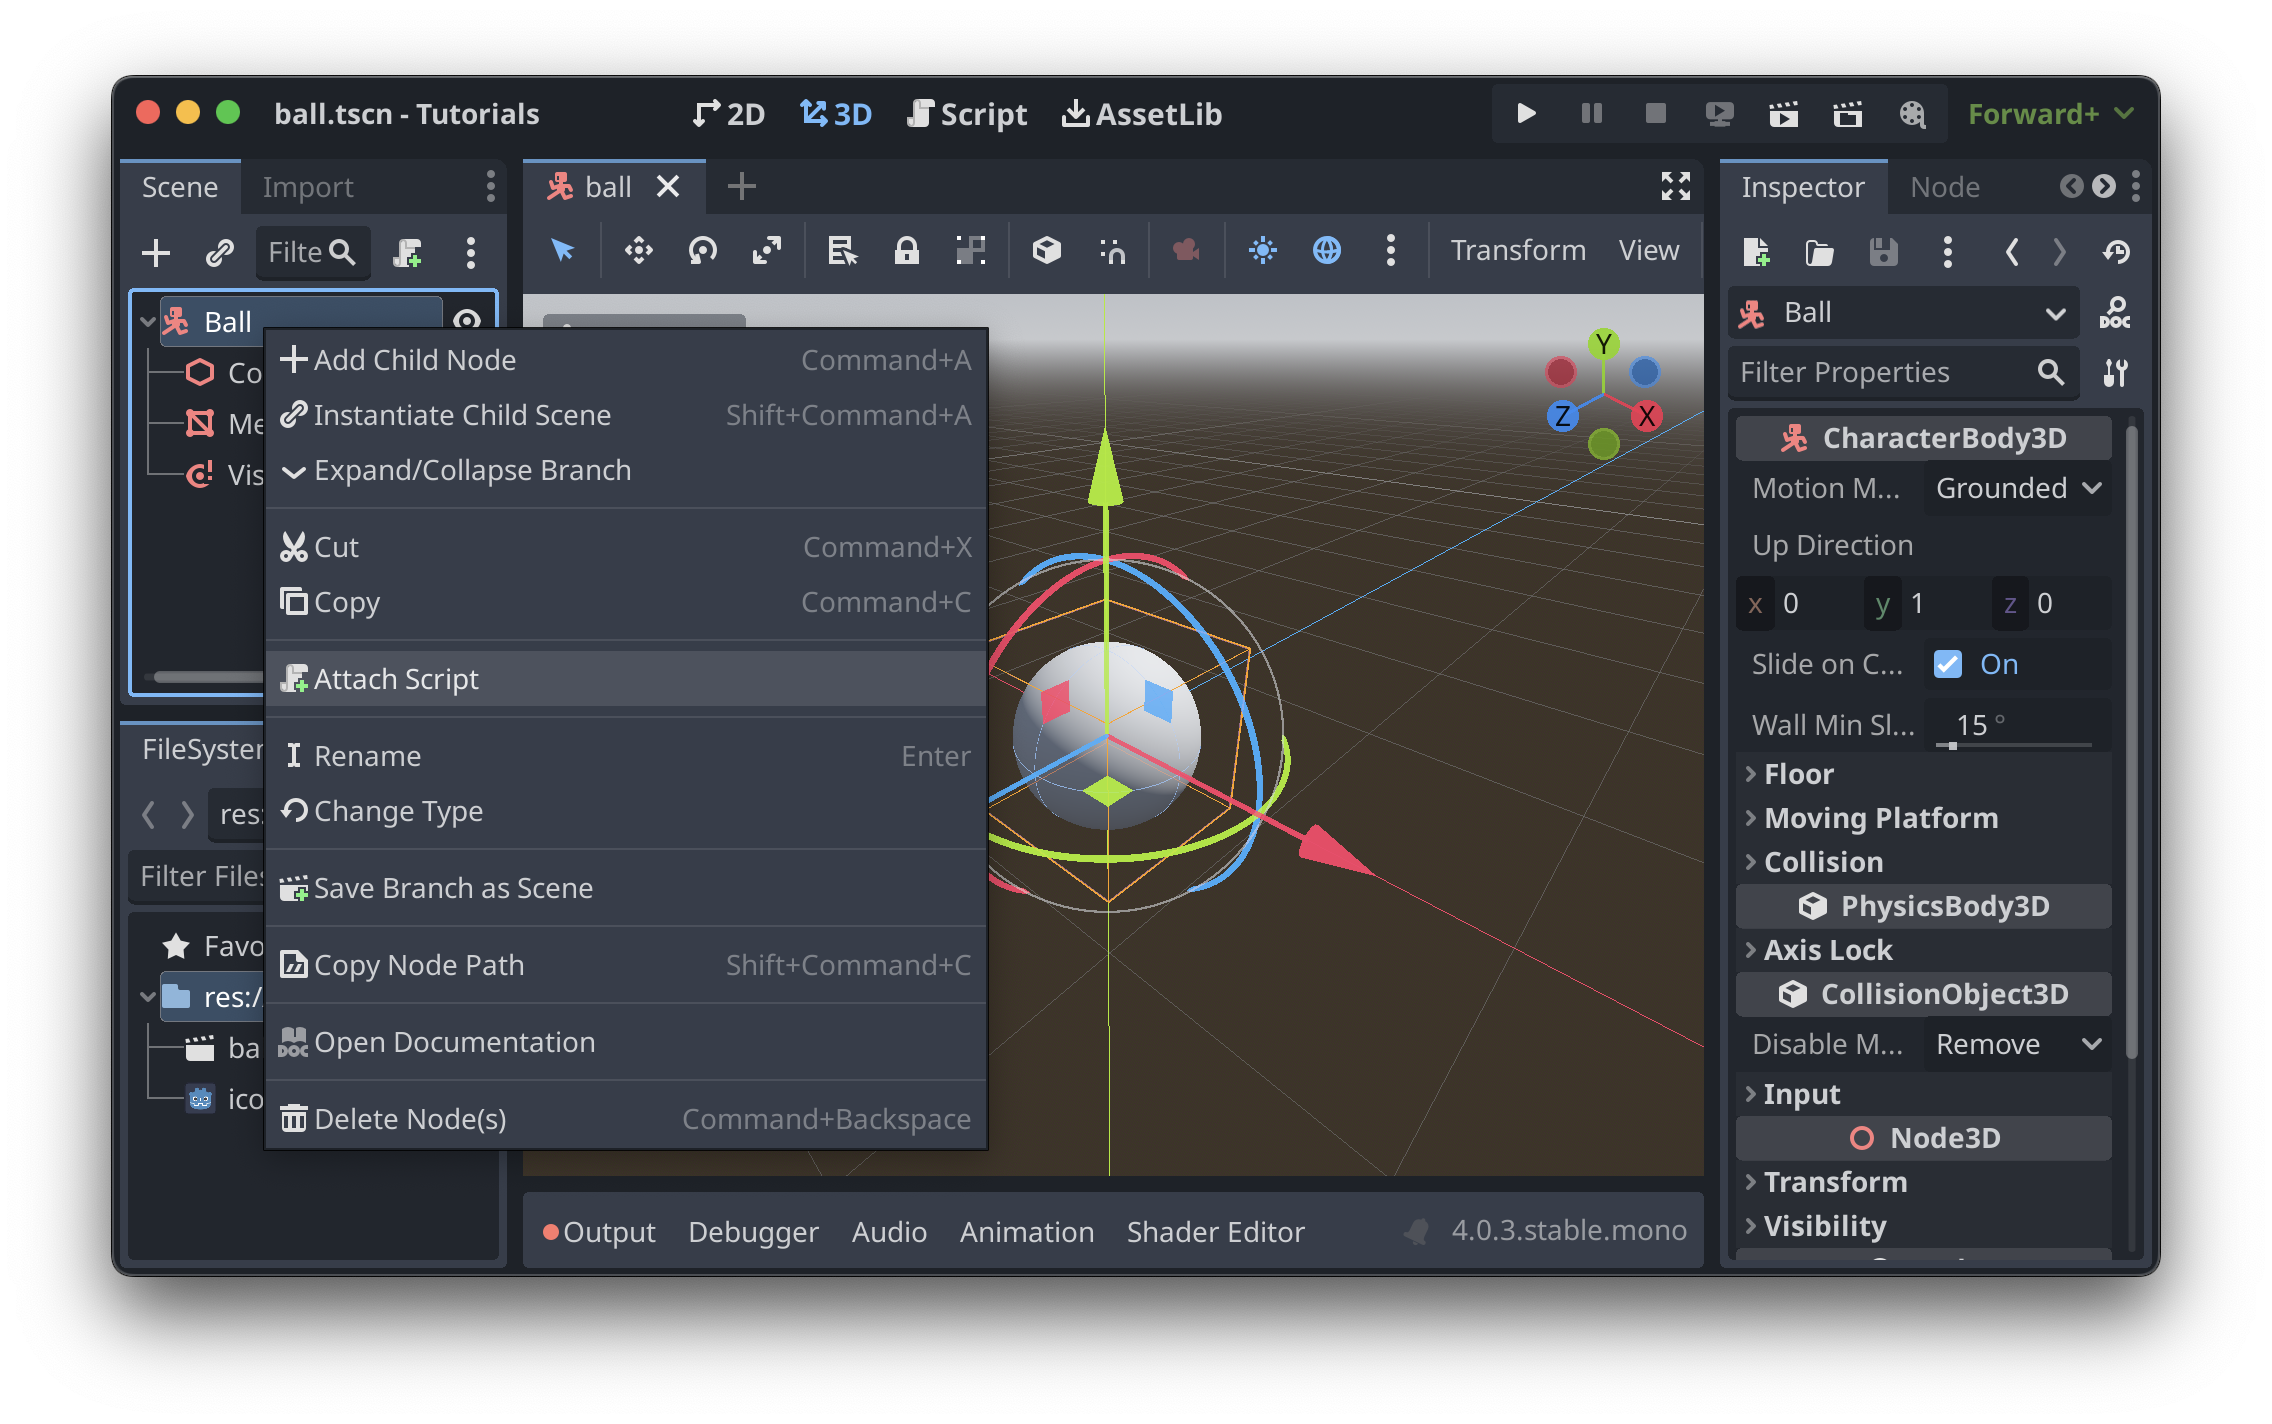Screen dimensions: 2272x1424
Task: Activate cinematic camera preview in the viewport toolbar
Action: click(x=1186, y=251)
